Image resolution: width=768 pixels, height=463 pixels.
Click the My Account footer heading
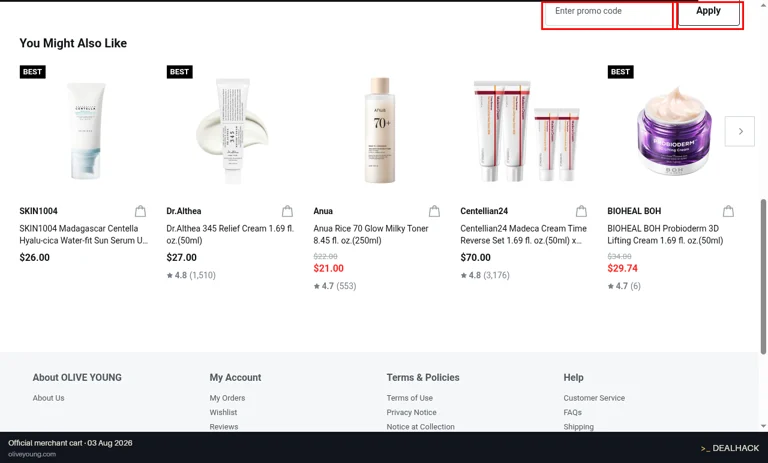[235, 377]
